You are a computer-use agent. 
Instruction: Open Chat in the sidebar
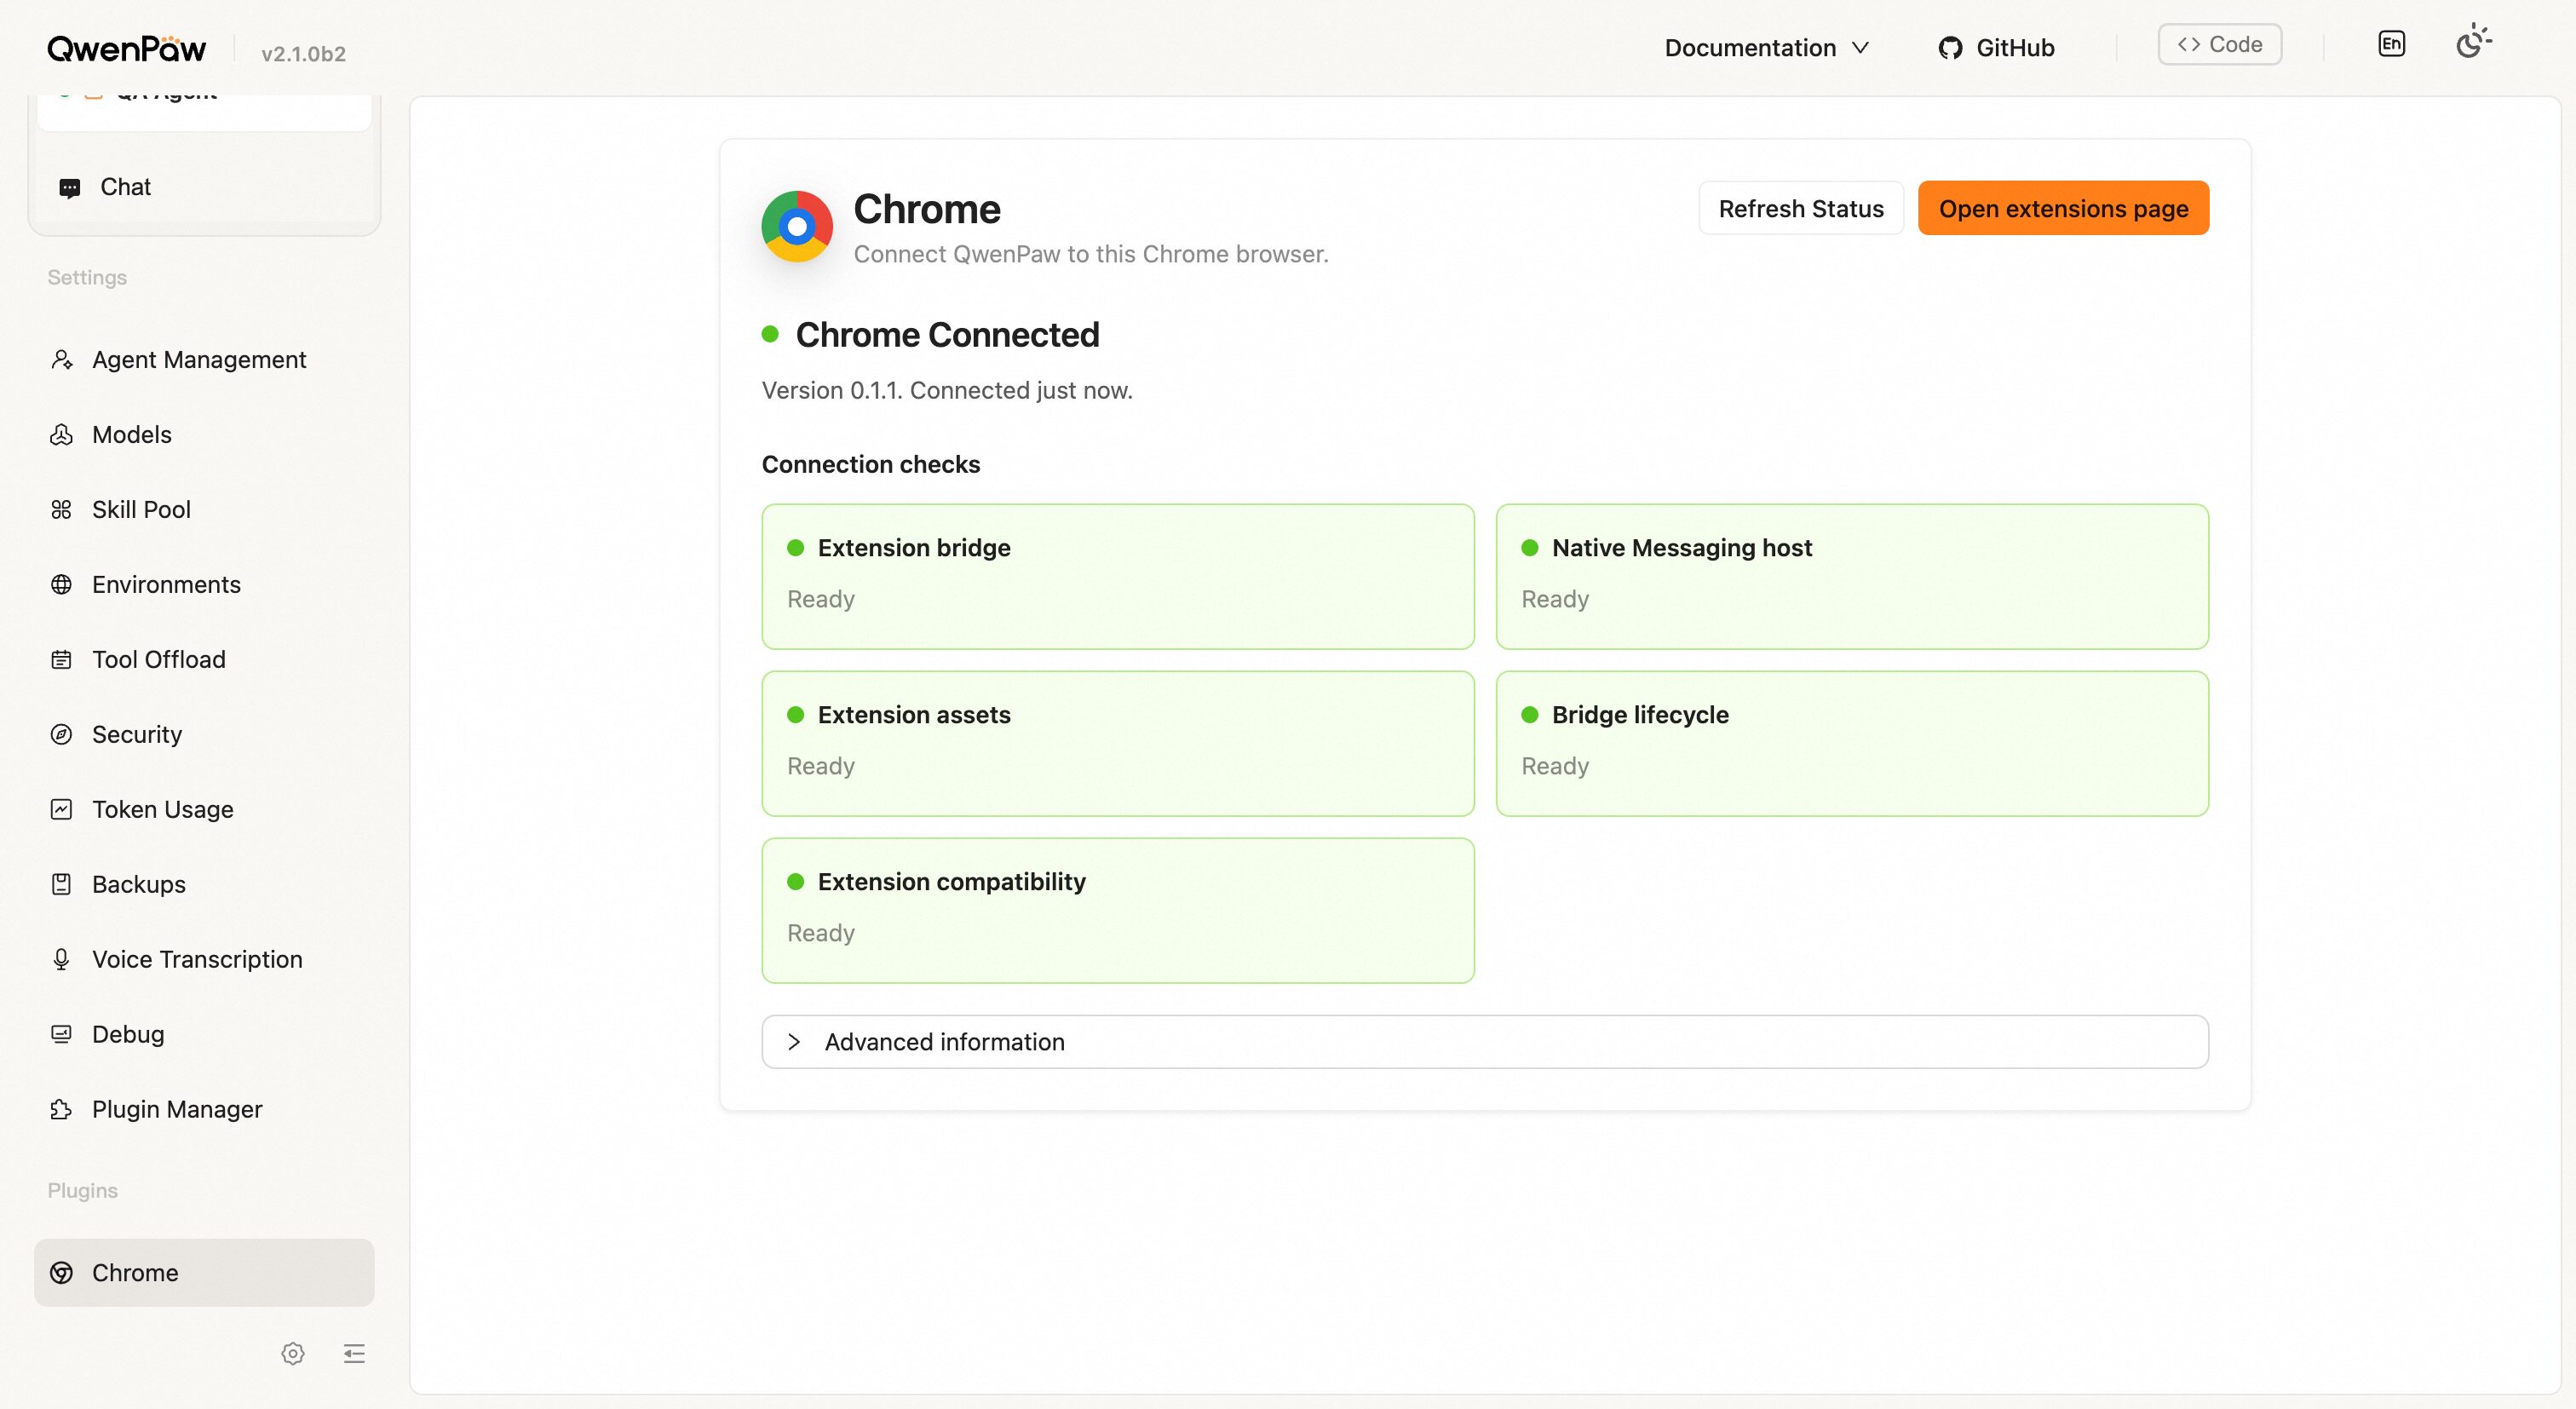[x=204, y=188]
